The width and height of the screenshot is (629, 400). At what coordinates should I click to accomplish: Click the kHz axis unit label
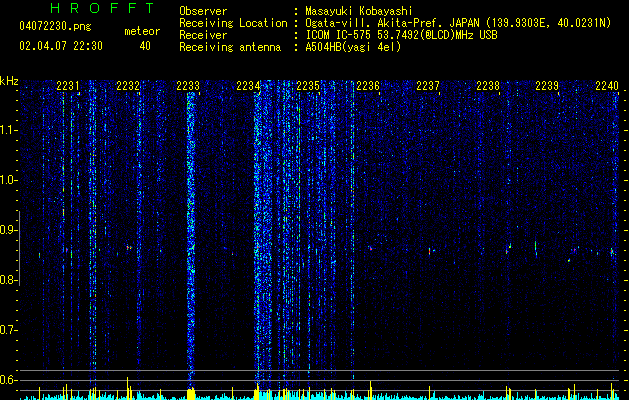click(9, 81)
